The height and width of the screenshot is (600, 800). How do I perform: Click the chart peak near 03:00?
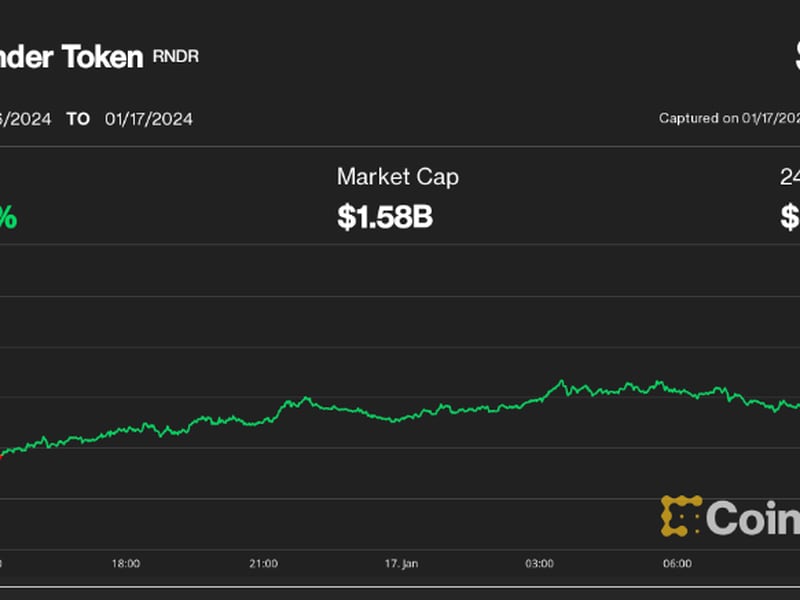pos(560,380)
